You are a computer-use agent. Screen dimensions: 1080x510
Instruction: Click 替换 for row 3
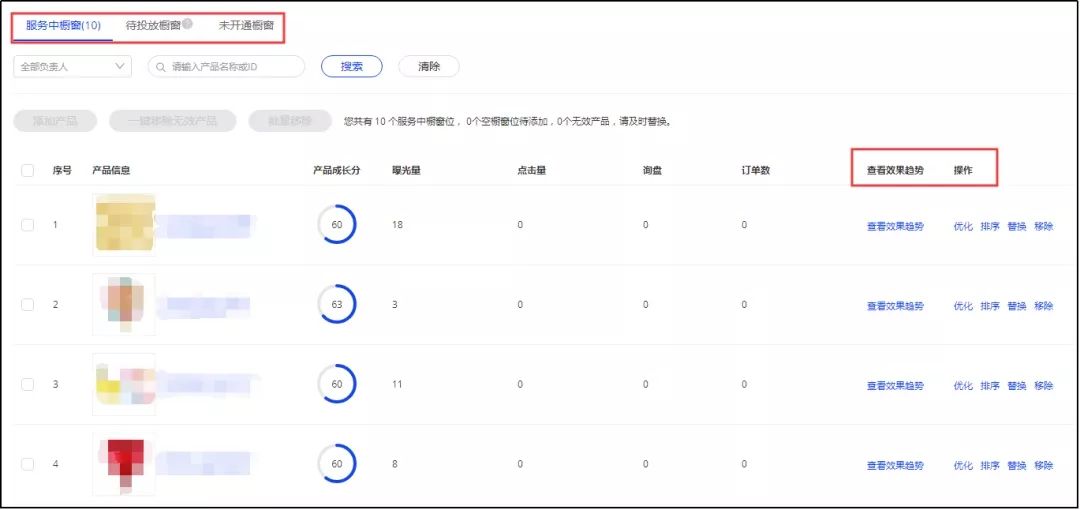(1017, 386)
